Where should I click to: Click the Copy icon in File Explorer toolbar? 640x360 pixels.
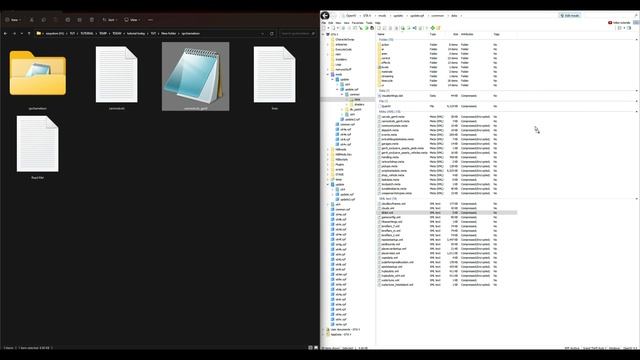tap(44, 20)
